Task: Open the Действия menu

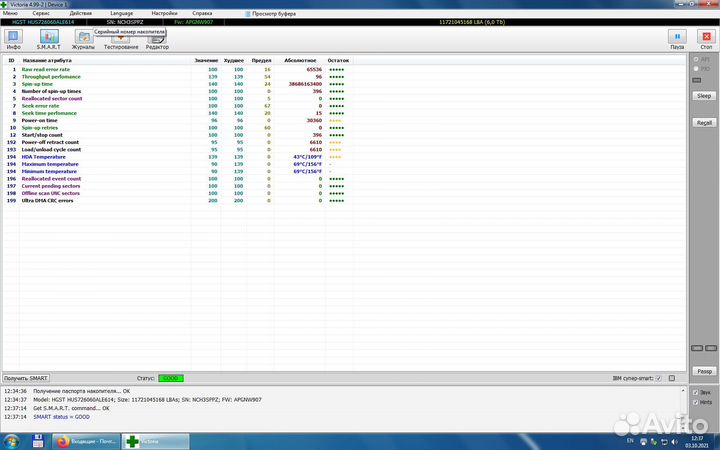Action: pyautogui.click(x=81, y=13)
